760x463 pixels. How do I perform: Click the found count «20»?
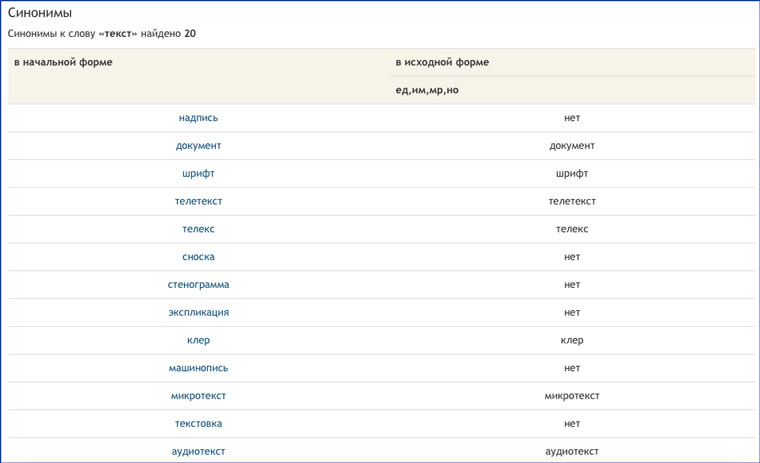click(190, 33)
